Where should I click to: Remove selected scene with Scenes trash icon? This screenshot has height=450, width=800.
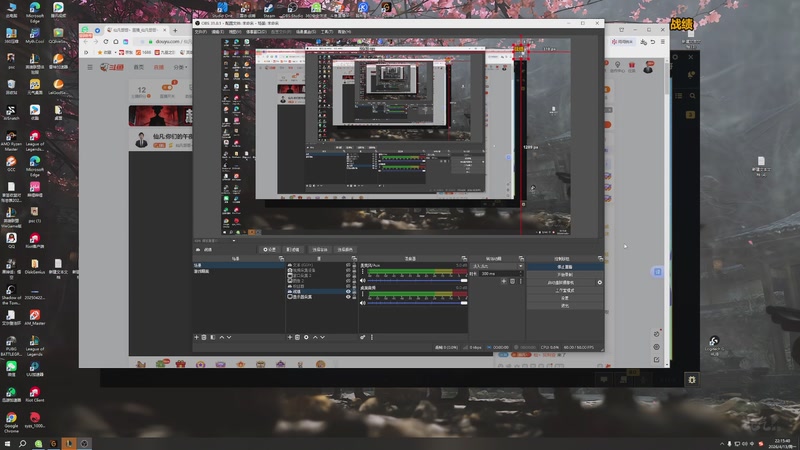(x=204, y=337)
